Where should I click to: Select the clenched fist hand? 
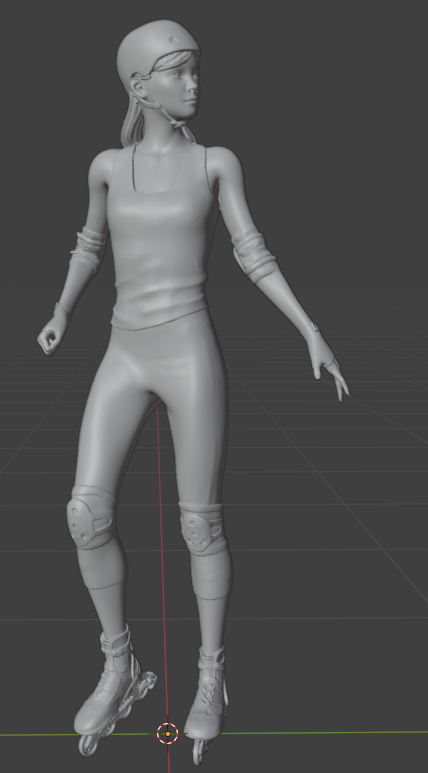pos(51,339)
